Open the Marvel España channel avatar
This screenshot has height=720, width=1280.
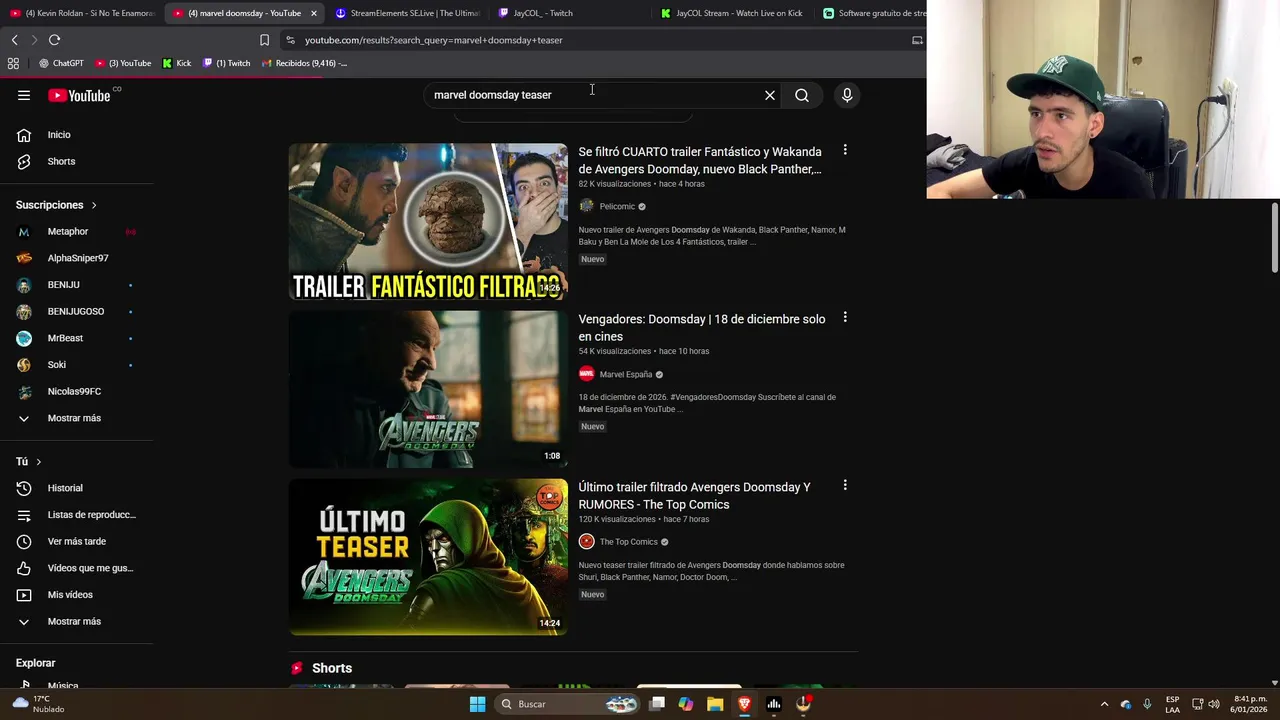[586, 374]
